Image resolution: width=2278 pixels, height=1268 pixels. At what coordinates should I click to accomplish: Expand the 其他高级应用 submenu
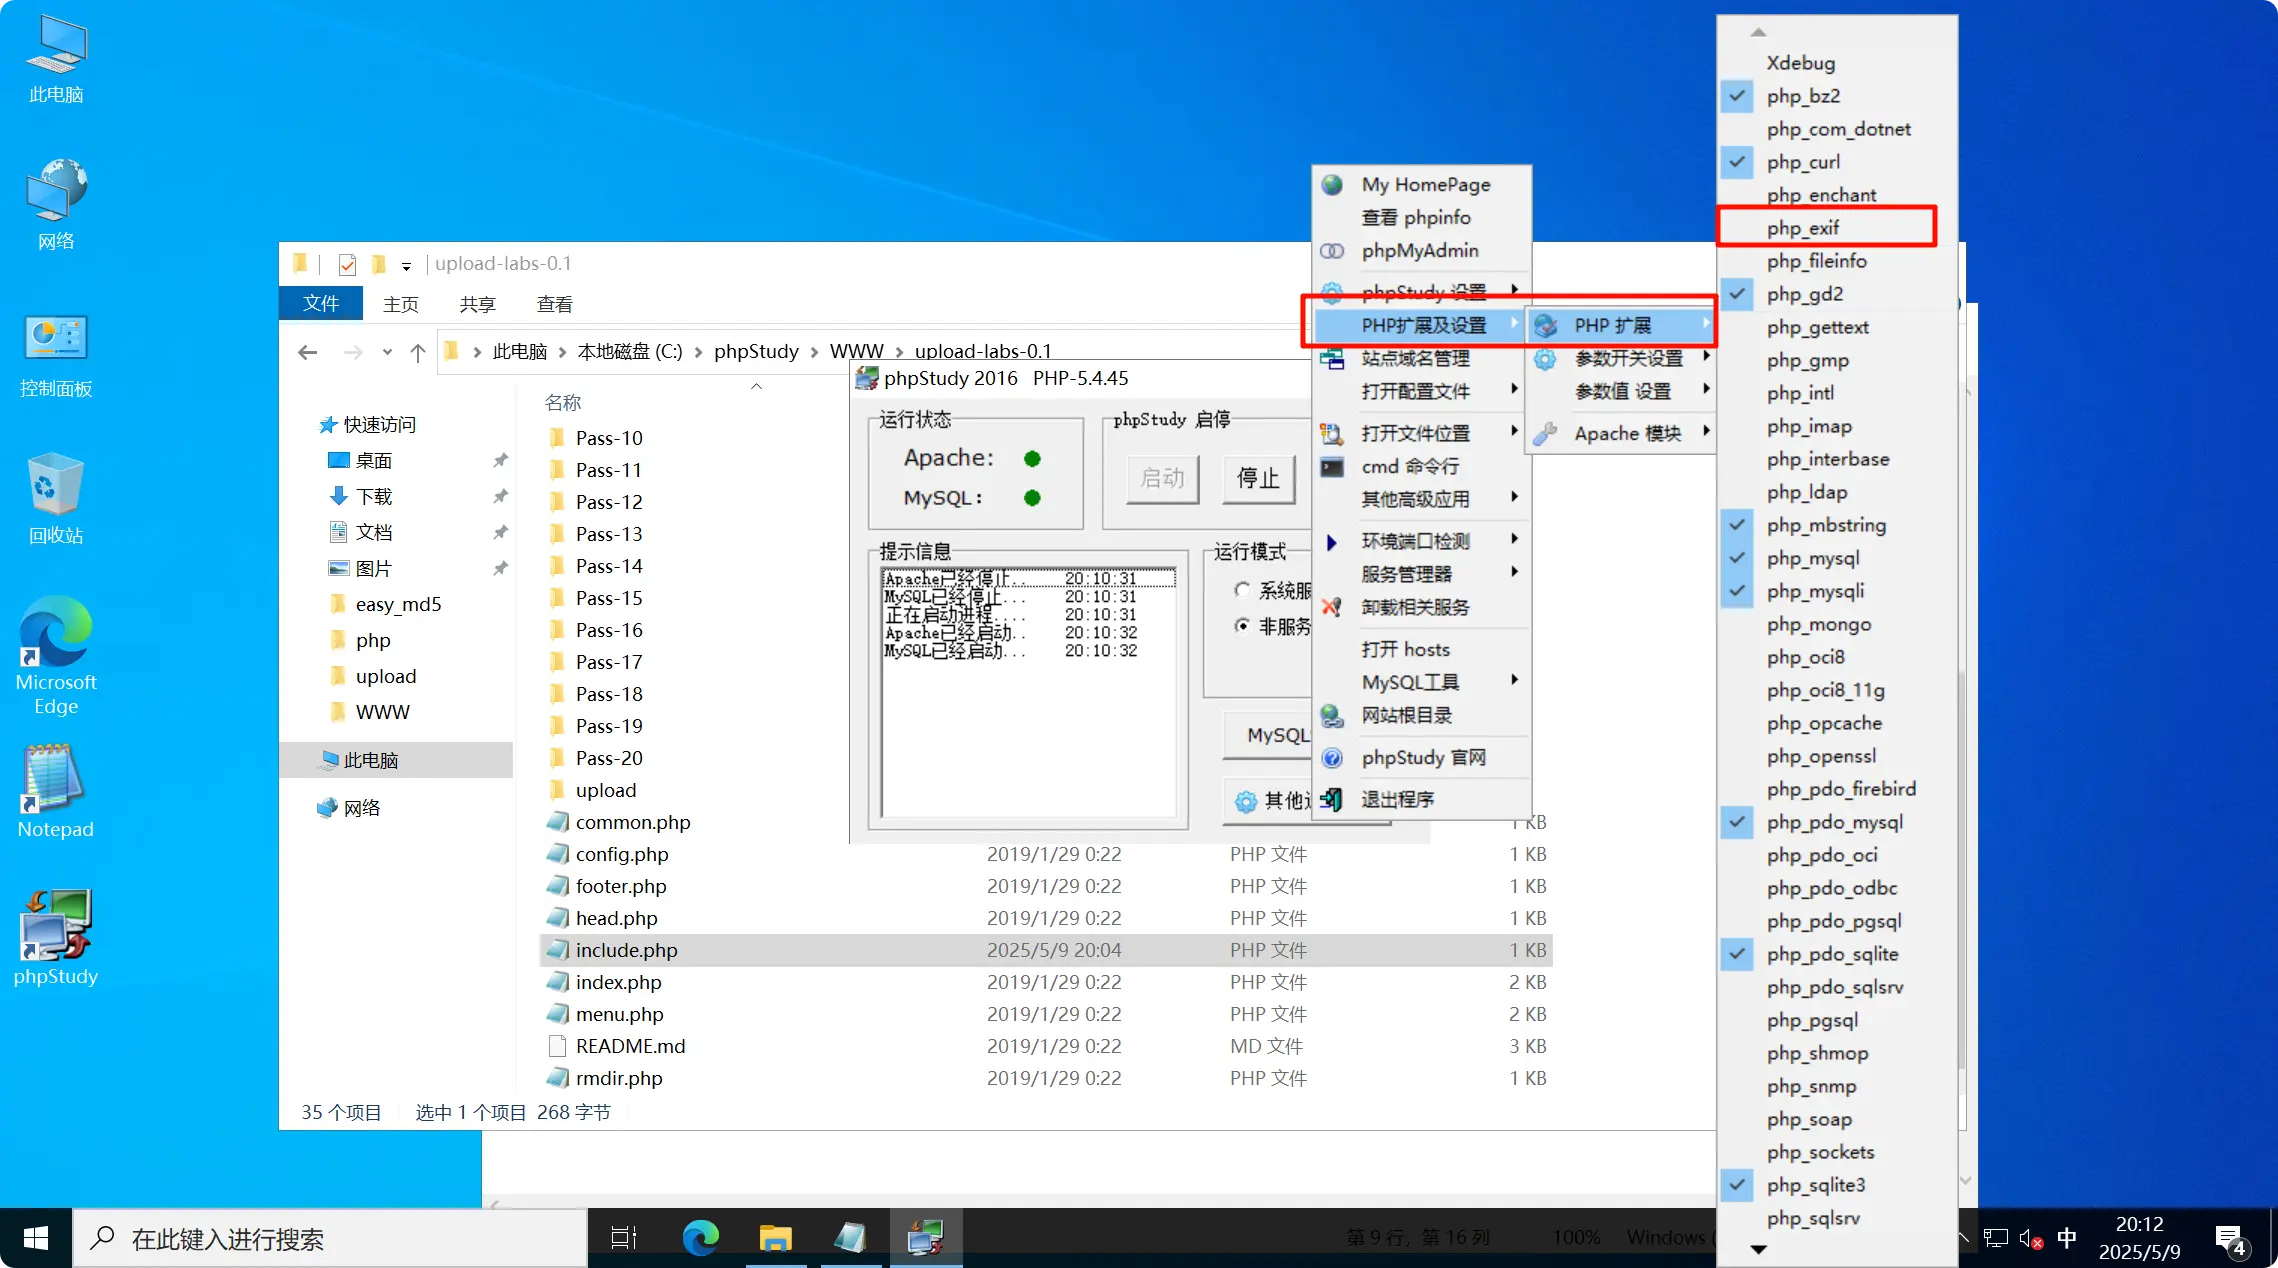point(1421,499)
